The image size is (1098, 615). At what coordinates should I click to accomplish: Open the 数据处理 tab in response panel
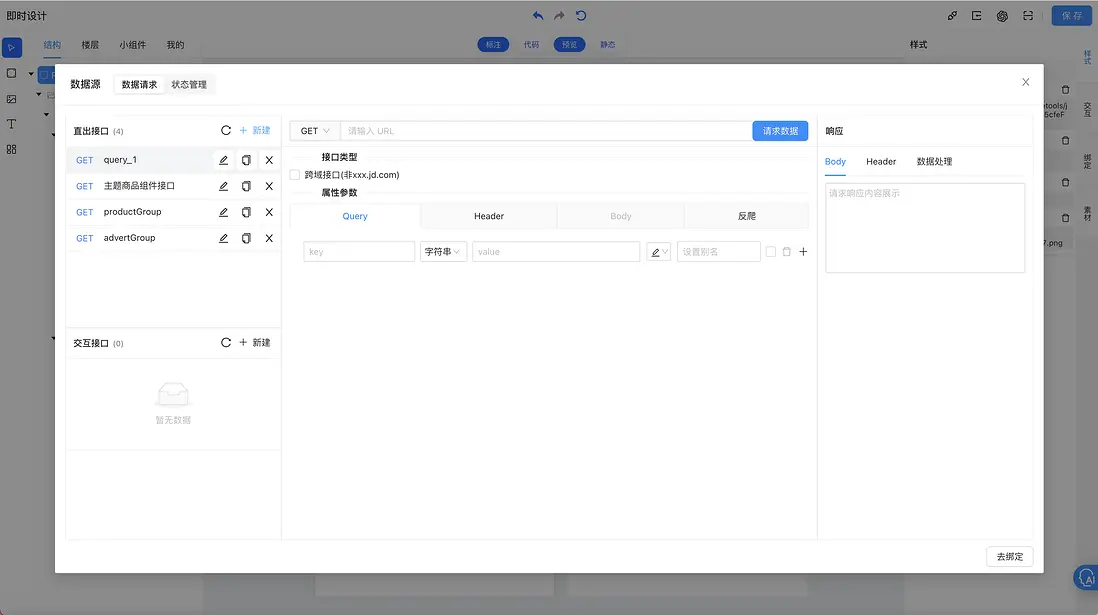(934, 161)
